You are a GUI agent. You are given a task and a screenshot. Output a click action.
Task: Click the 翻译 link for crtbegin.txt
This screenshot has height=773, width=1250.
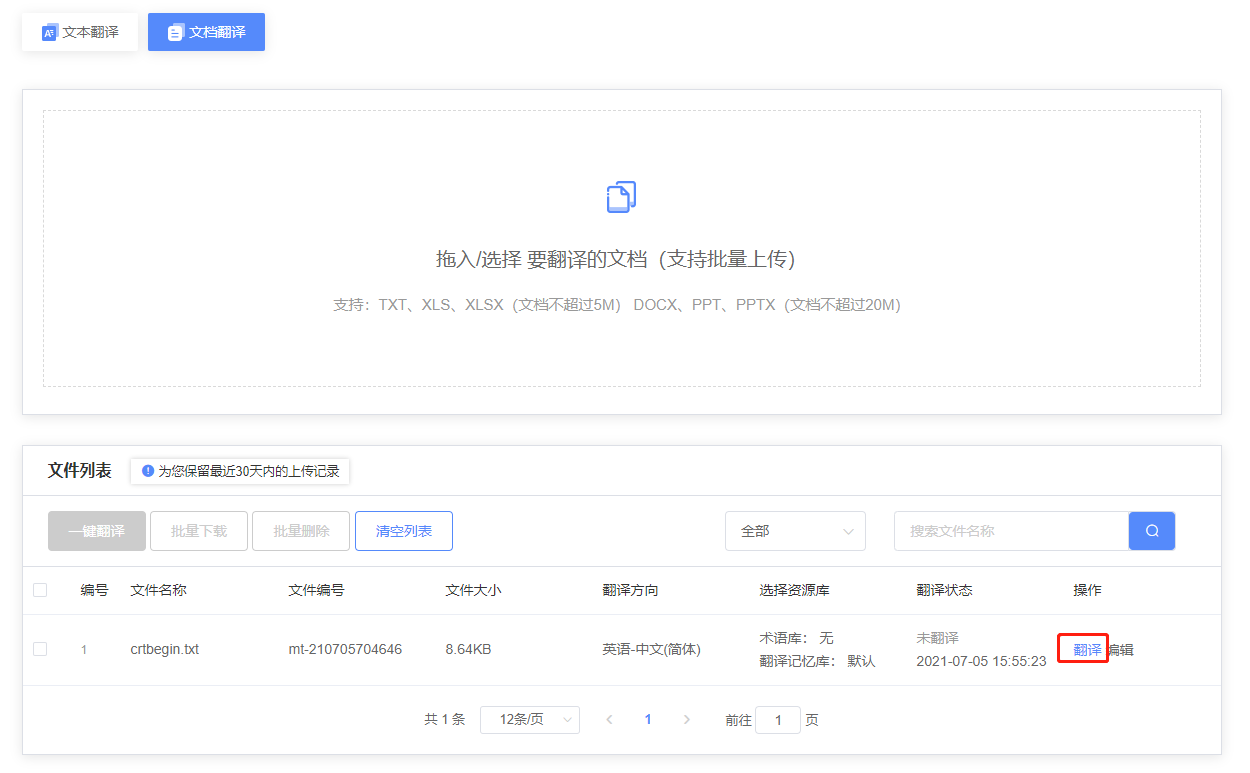[x=1087, y=650]
